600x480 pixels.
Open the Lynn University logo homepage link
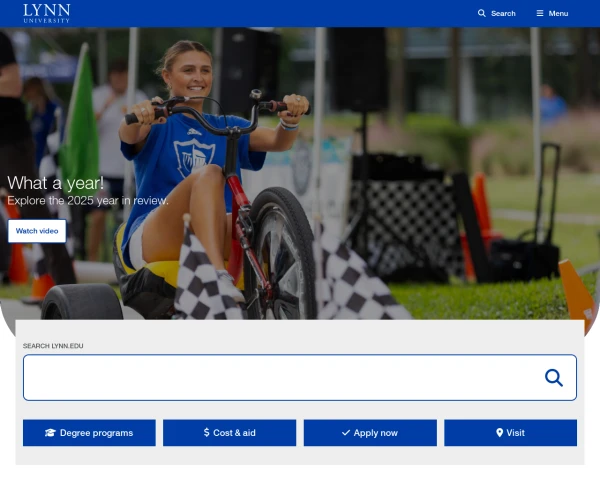click(x=47, y=14)
